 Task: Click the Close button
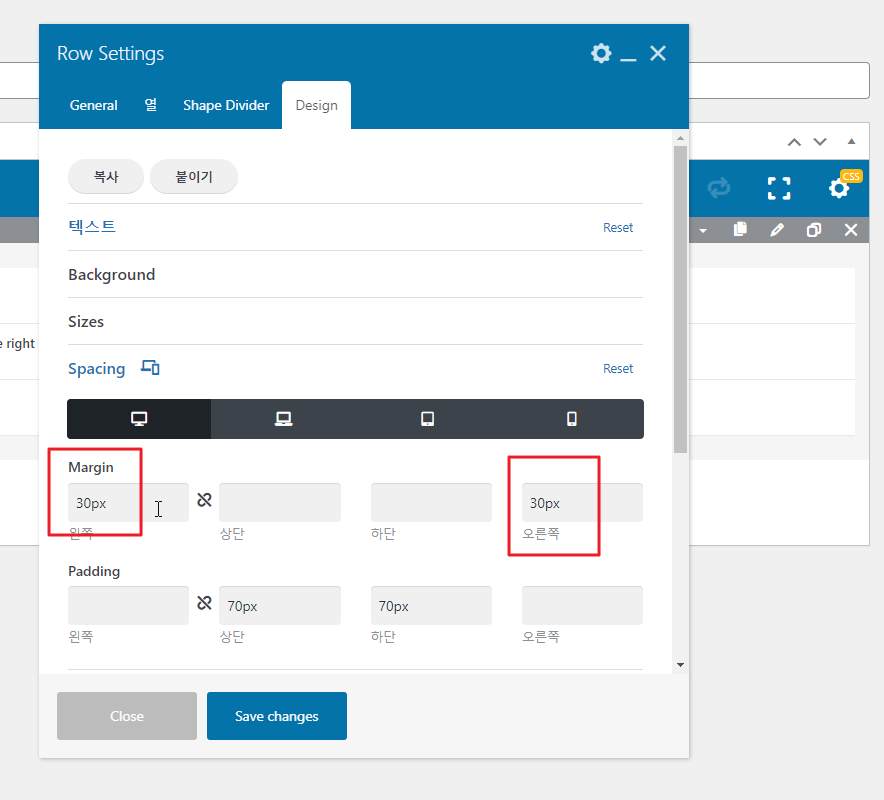coord(127,716)
